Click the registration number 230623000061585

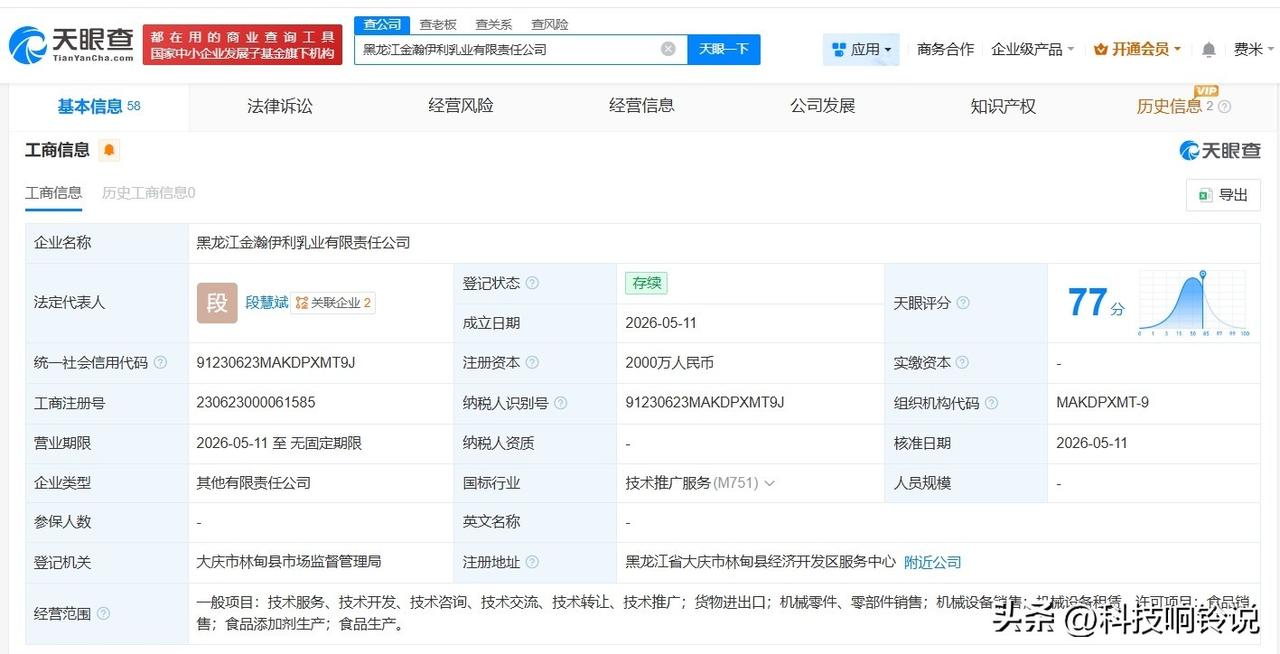(x=256, y=403)
